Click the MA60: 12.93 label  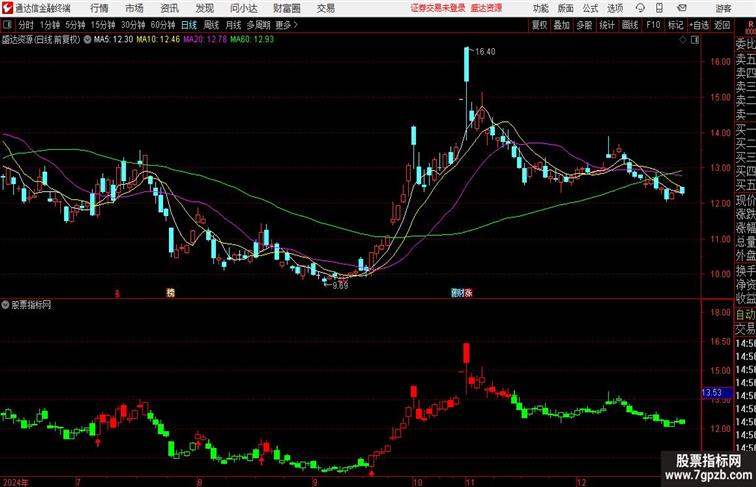point(252,40)
